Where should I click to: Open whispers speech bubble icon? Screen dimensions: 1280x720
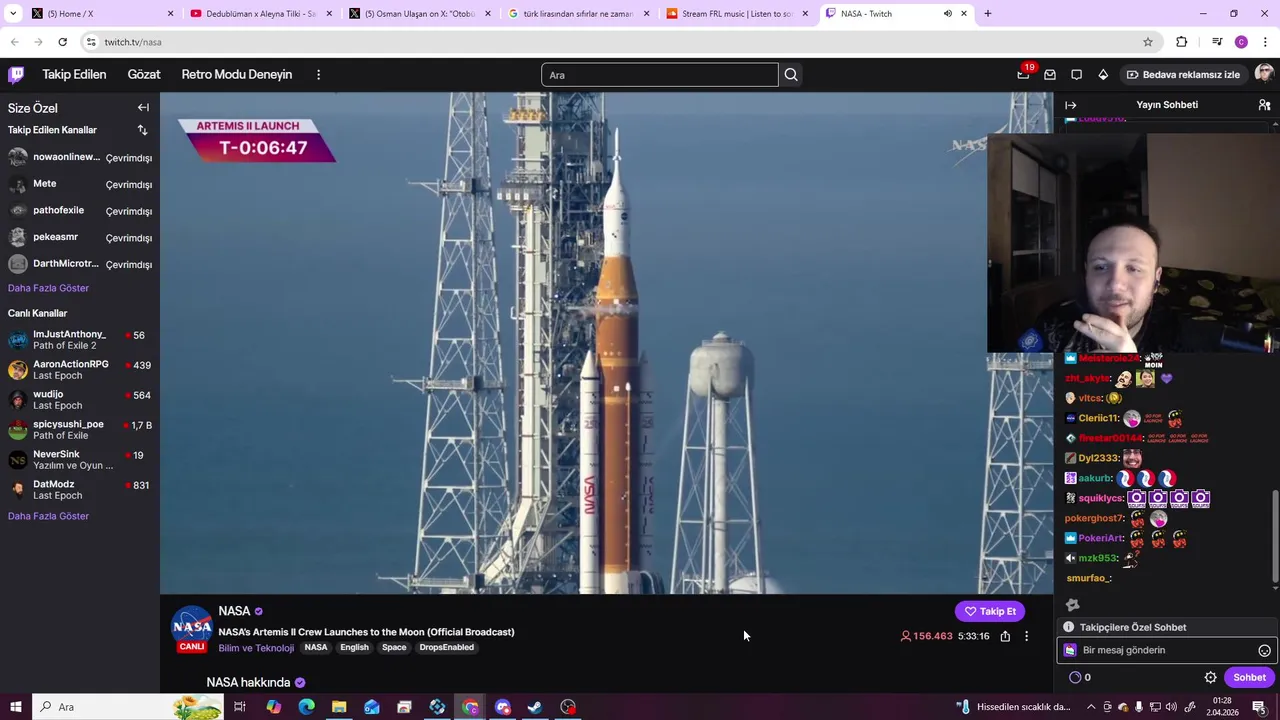click(x=1076, y=74)
